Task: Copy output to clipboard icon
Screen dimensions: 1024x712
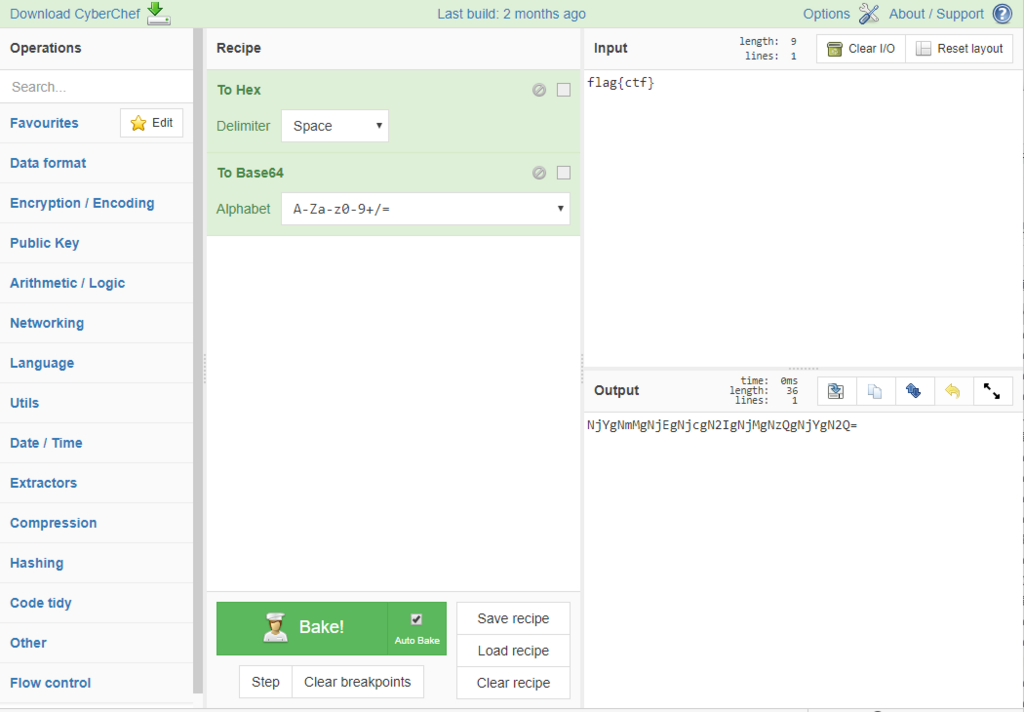Action: pyautogui.click(x=875, y=391)
